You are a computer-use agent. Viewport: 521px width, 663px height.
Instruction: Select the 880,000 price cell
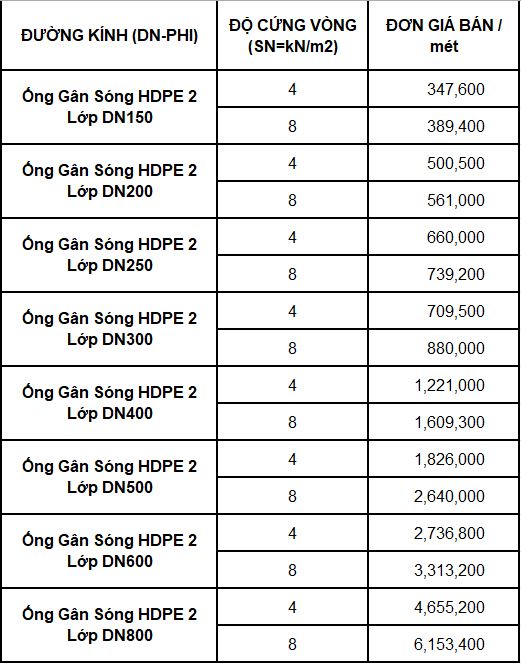[444, 348]
